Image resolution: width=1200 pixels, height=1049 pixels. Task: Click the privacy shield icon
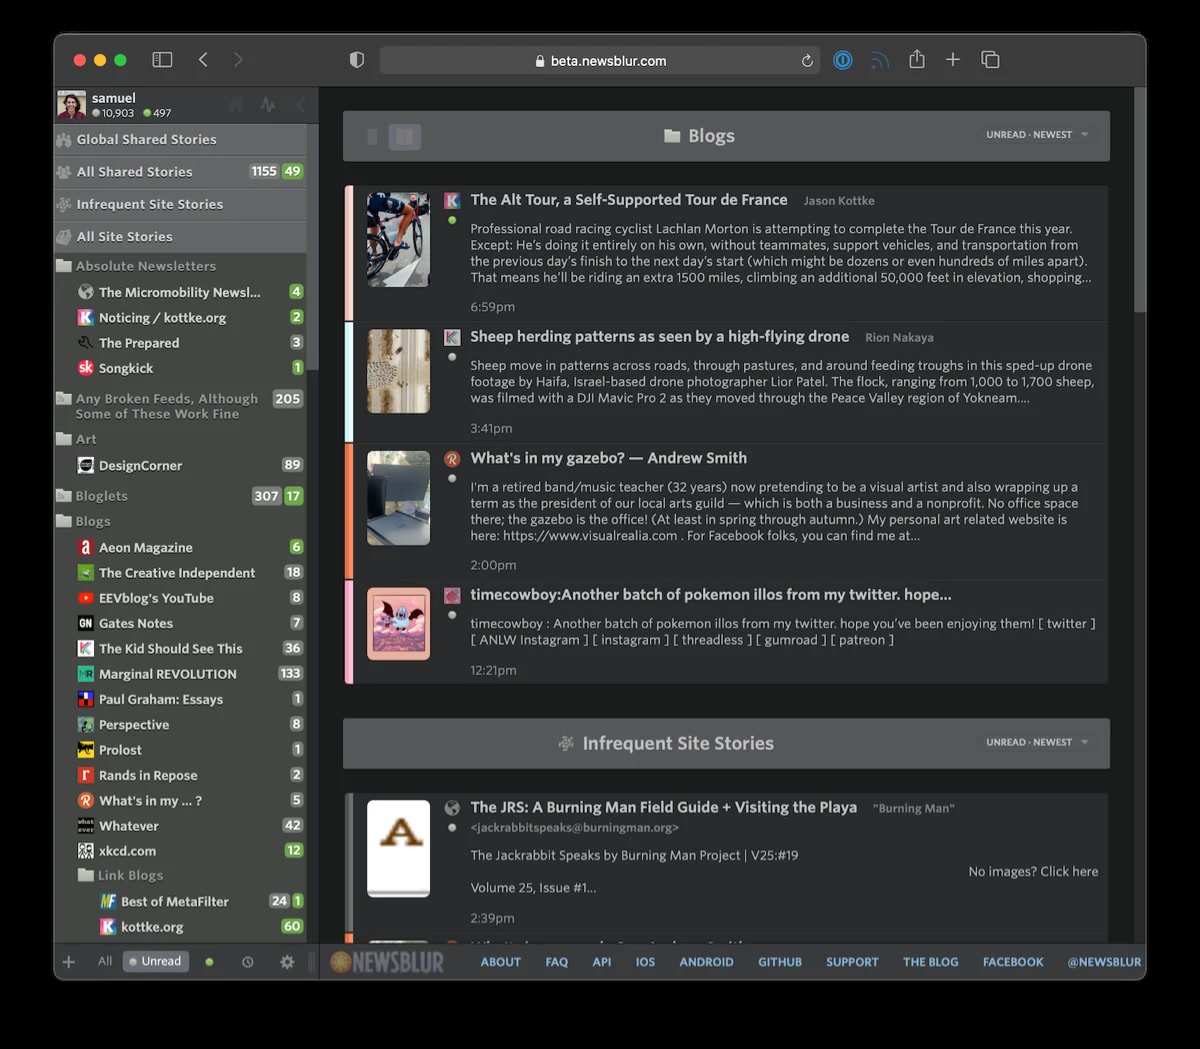(x=357, y=60)
